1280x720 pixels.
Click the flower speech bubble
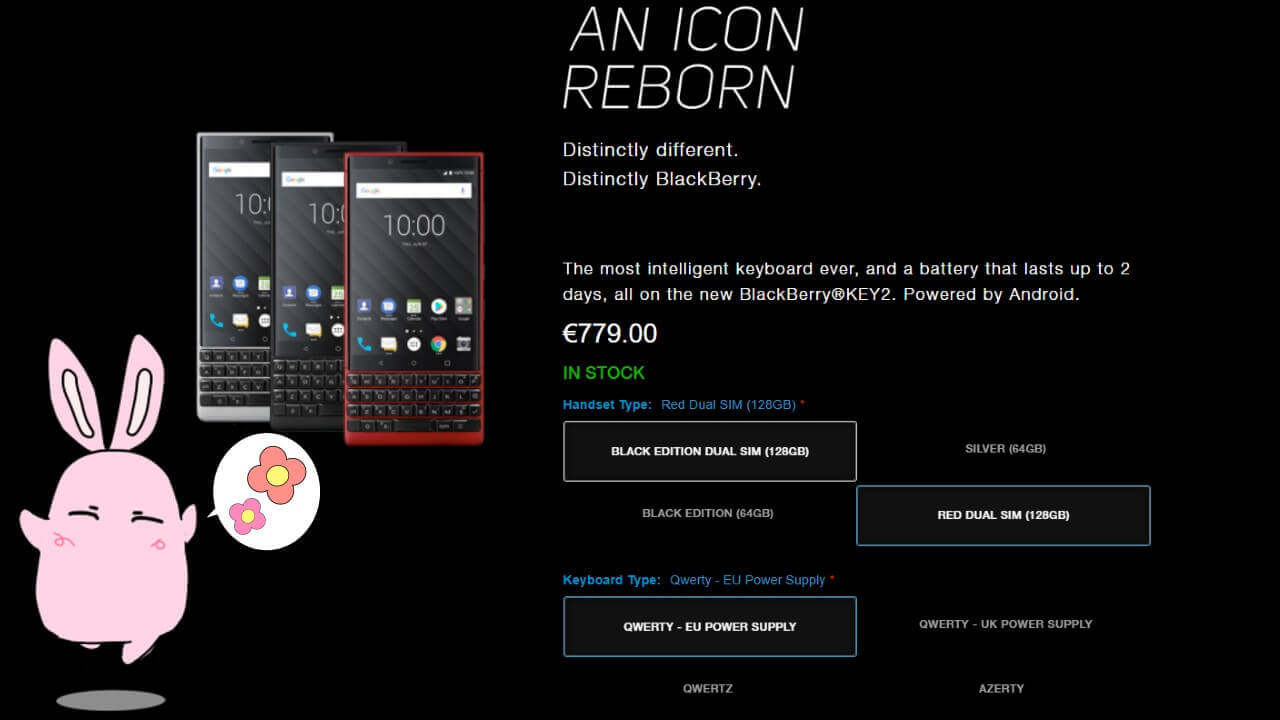(x=265, y=490)
